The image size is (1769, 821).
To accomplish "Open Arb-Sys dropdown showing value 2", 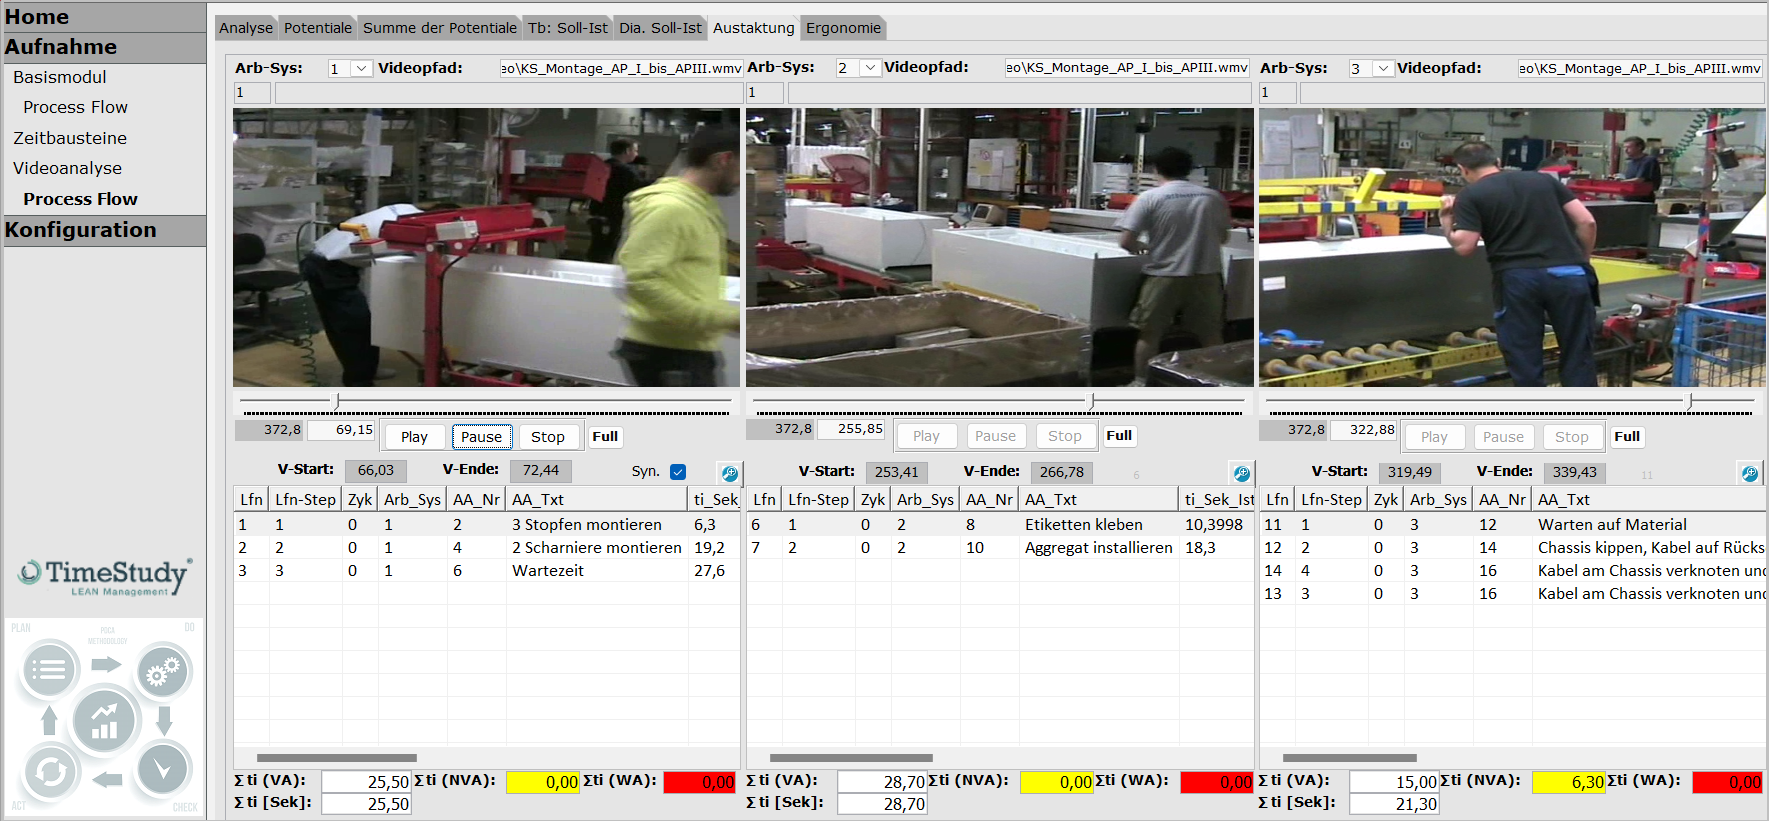I will (x=871, y=67).
